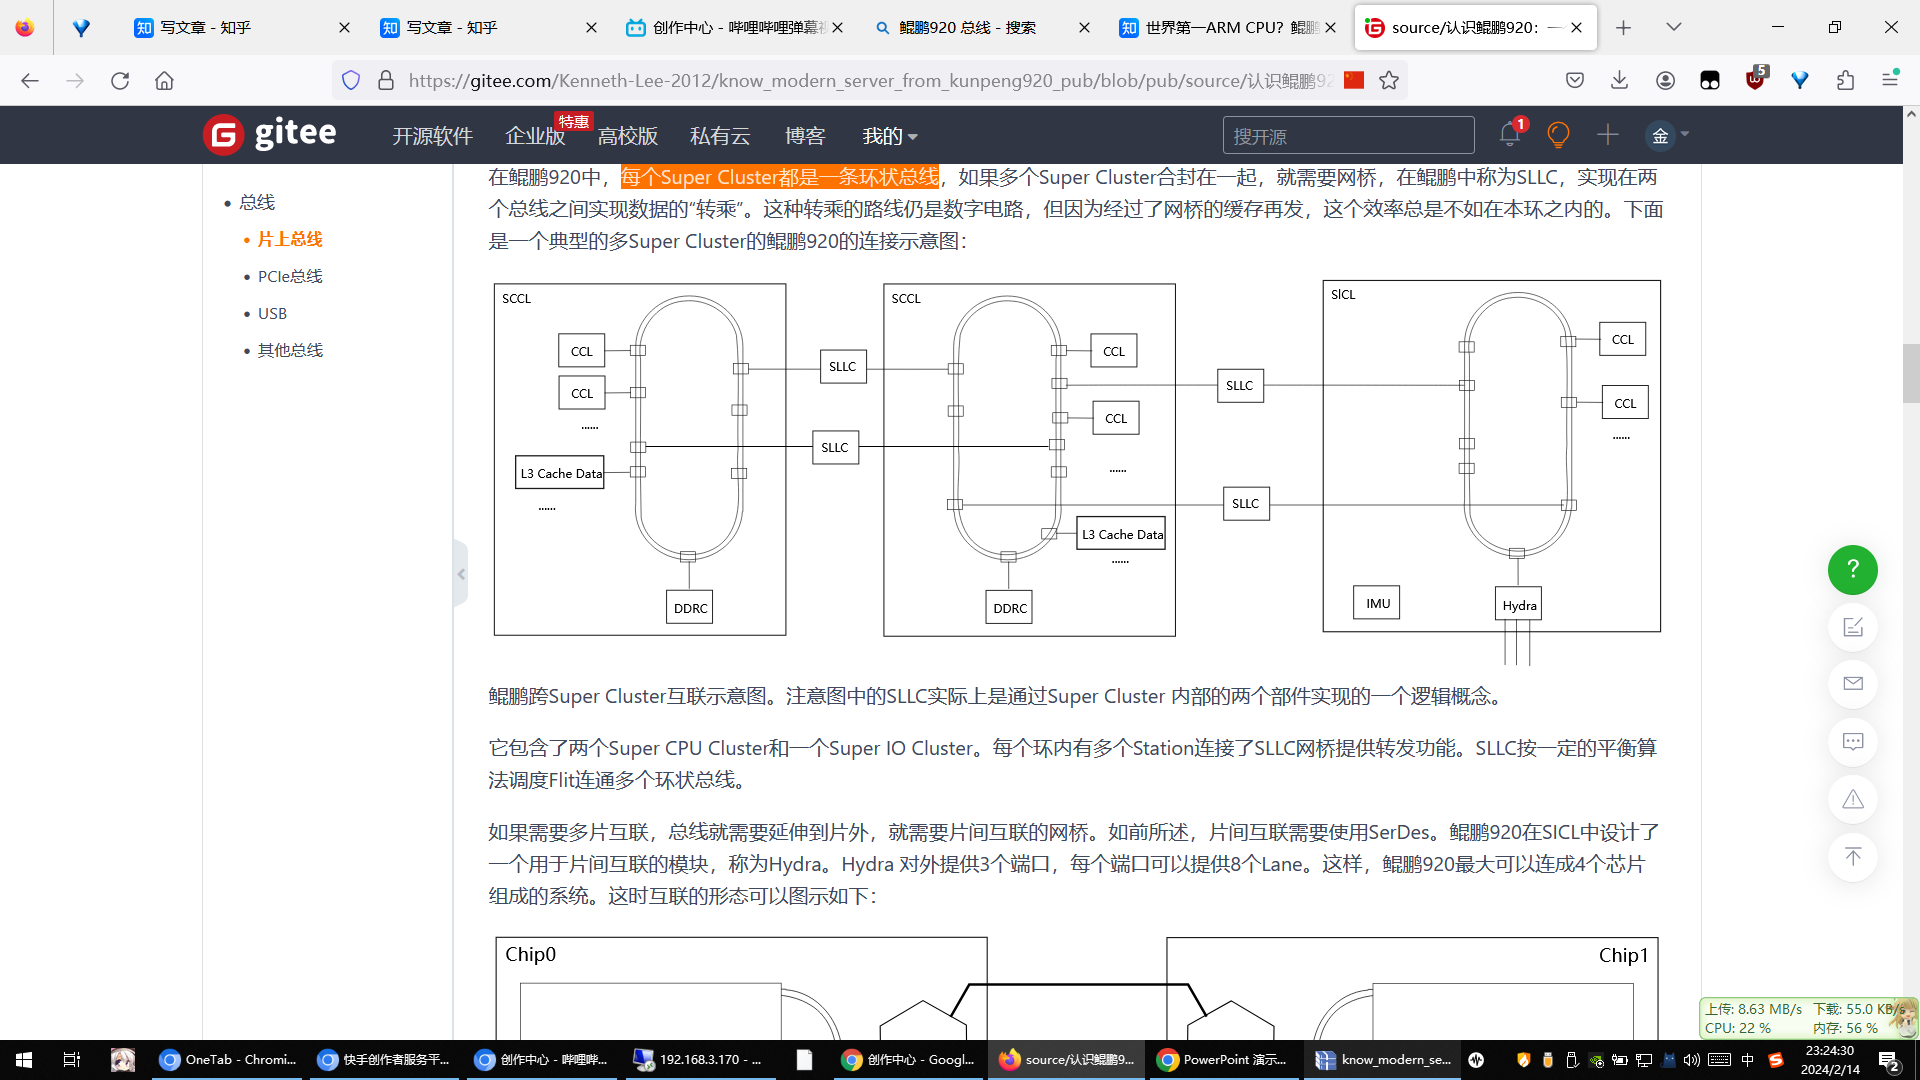Open the USB sidebar link
The image size is (1920, 1080).
pyautogui.click(x=271, y=313)
